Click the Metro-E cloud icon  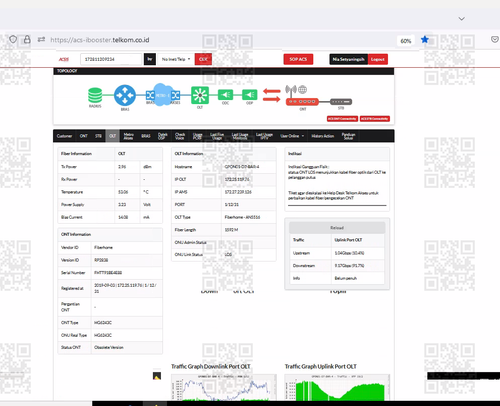tap(162, 95)
